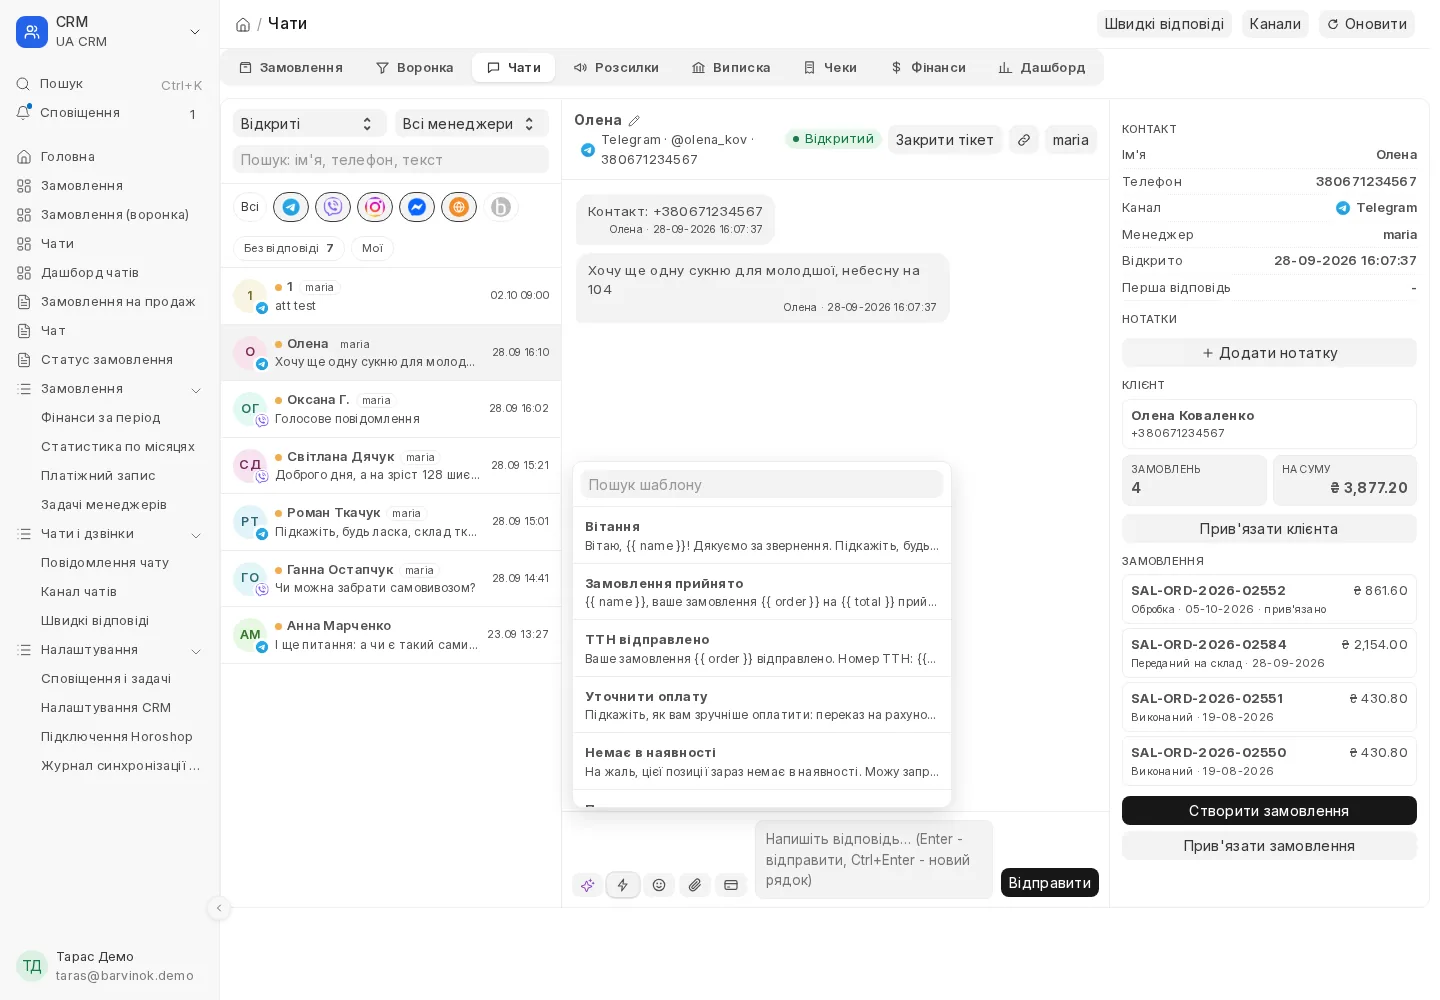Image resolution: width=1440 pixels, height=1000 pixels.
Task: Click the AI sparkle icon in composer
Action: tap(587, 885)
